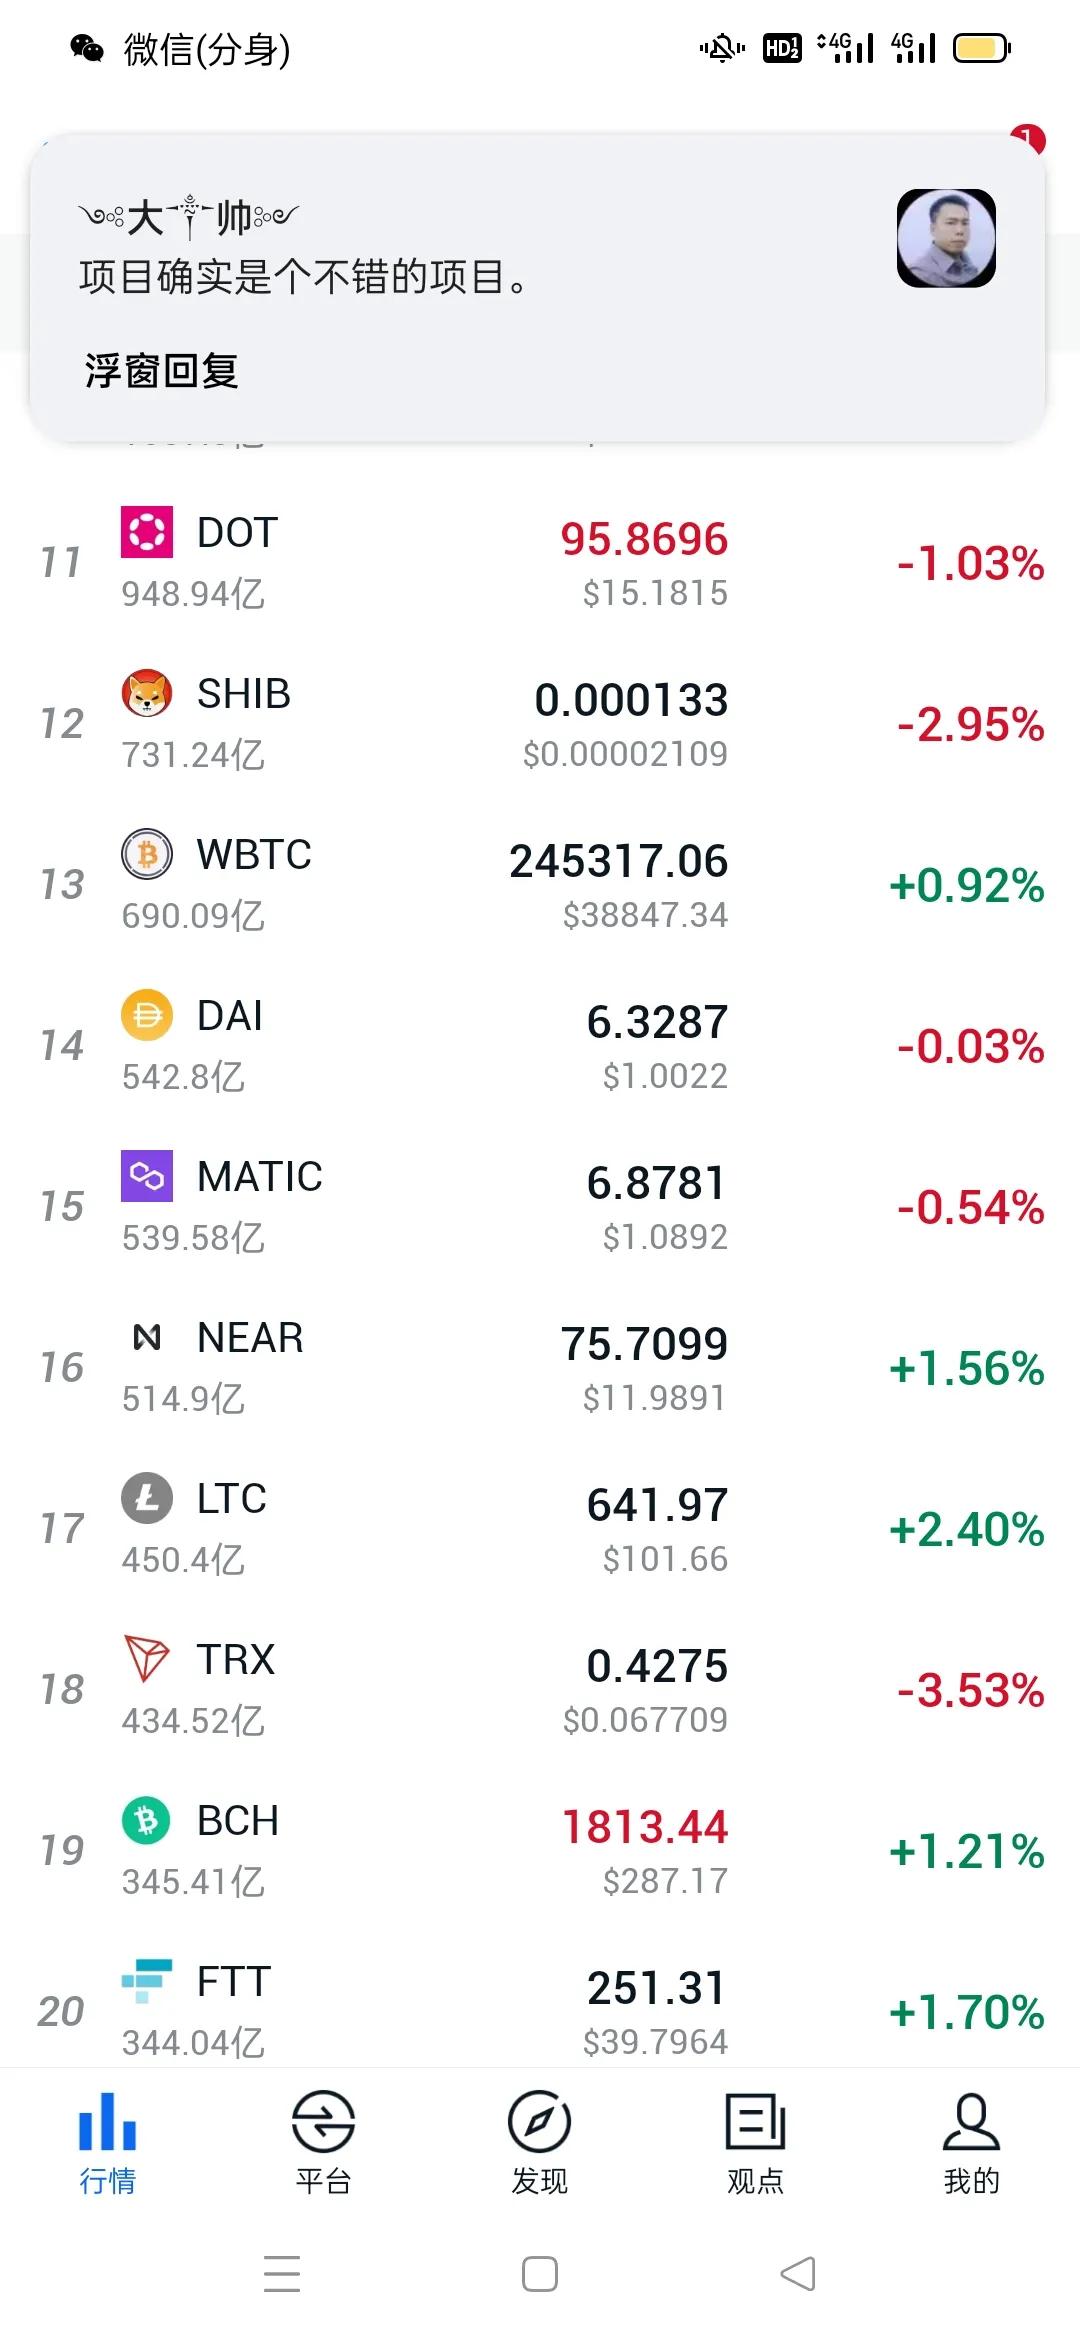
Task: Open the sender avatar in the notification
Action: point(946,238)
